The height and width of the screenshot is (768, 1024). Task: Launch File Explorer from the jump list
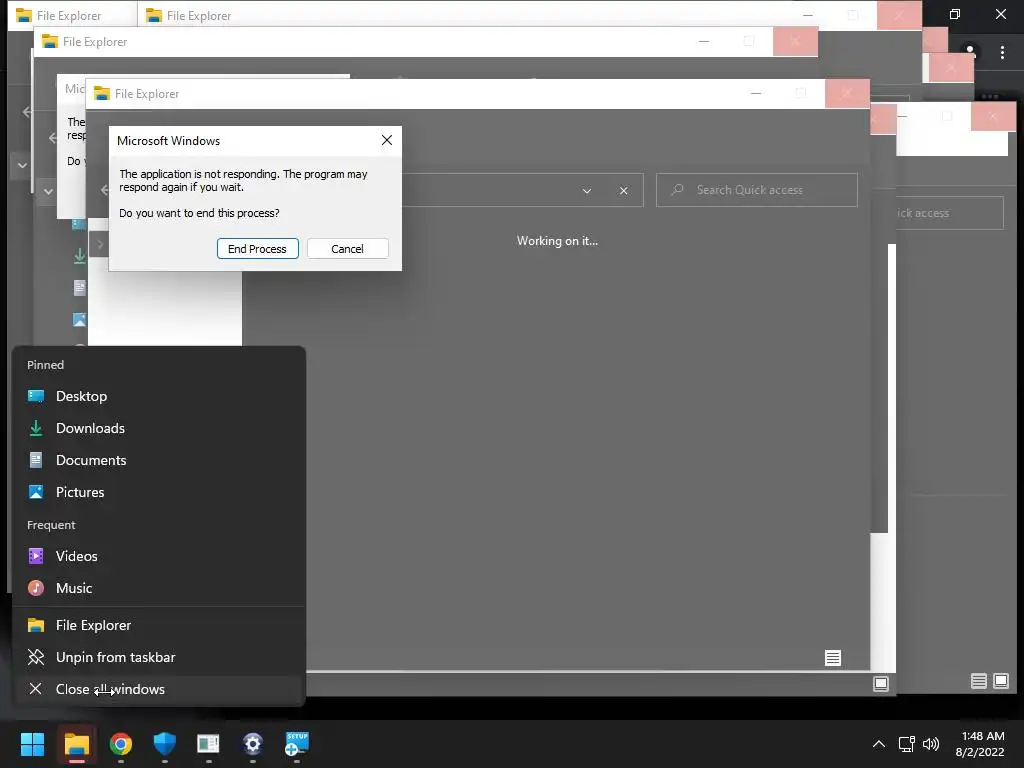pyautogui.click(x=159, y=626)
